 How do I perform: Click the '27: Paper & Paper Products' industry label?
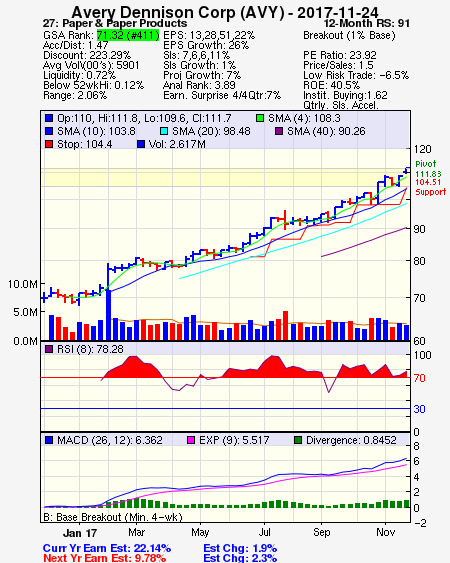[115, 23]
